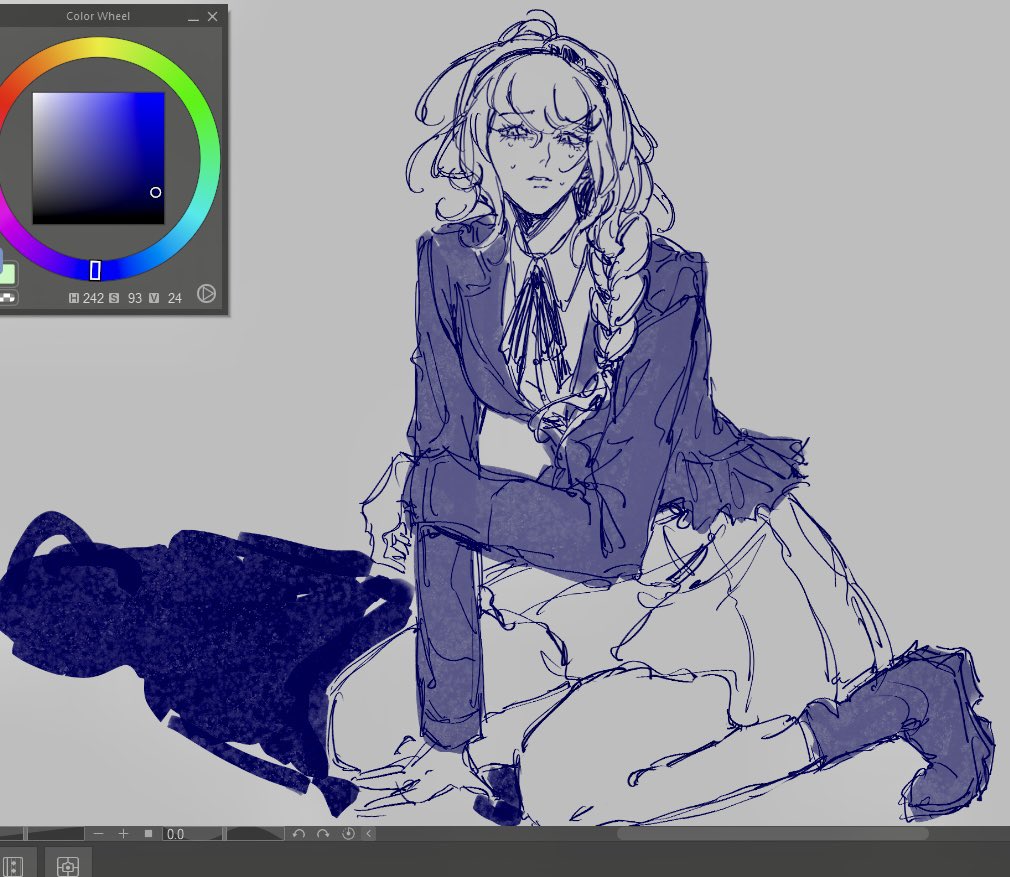1010x877 pixels.
Task: Click the horizontal canvas scrollbar
Action: tap(772, 834)
